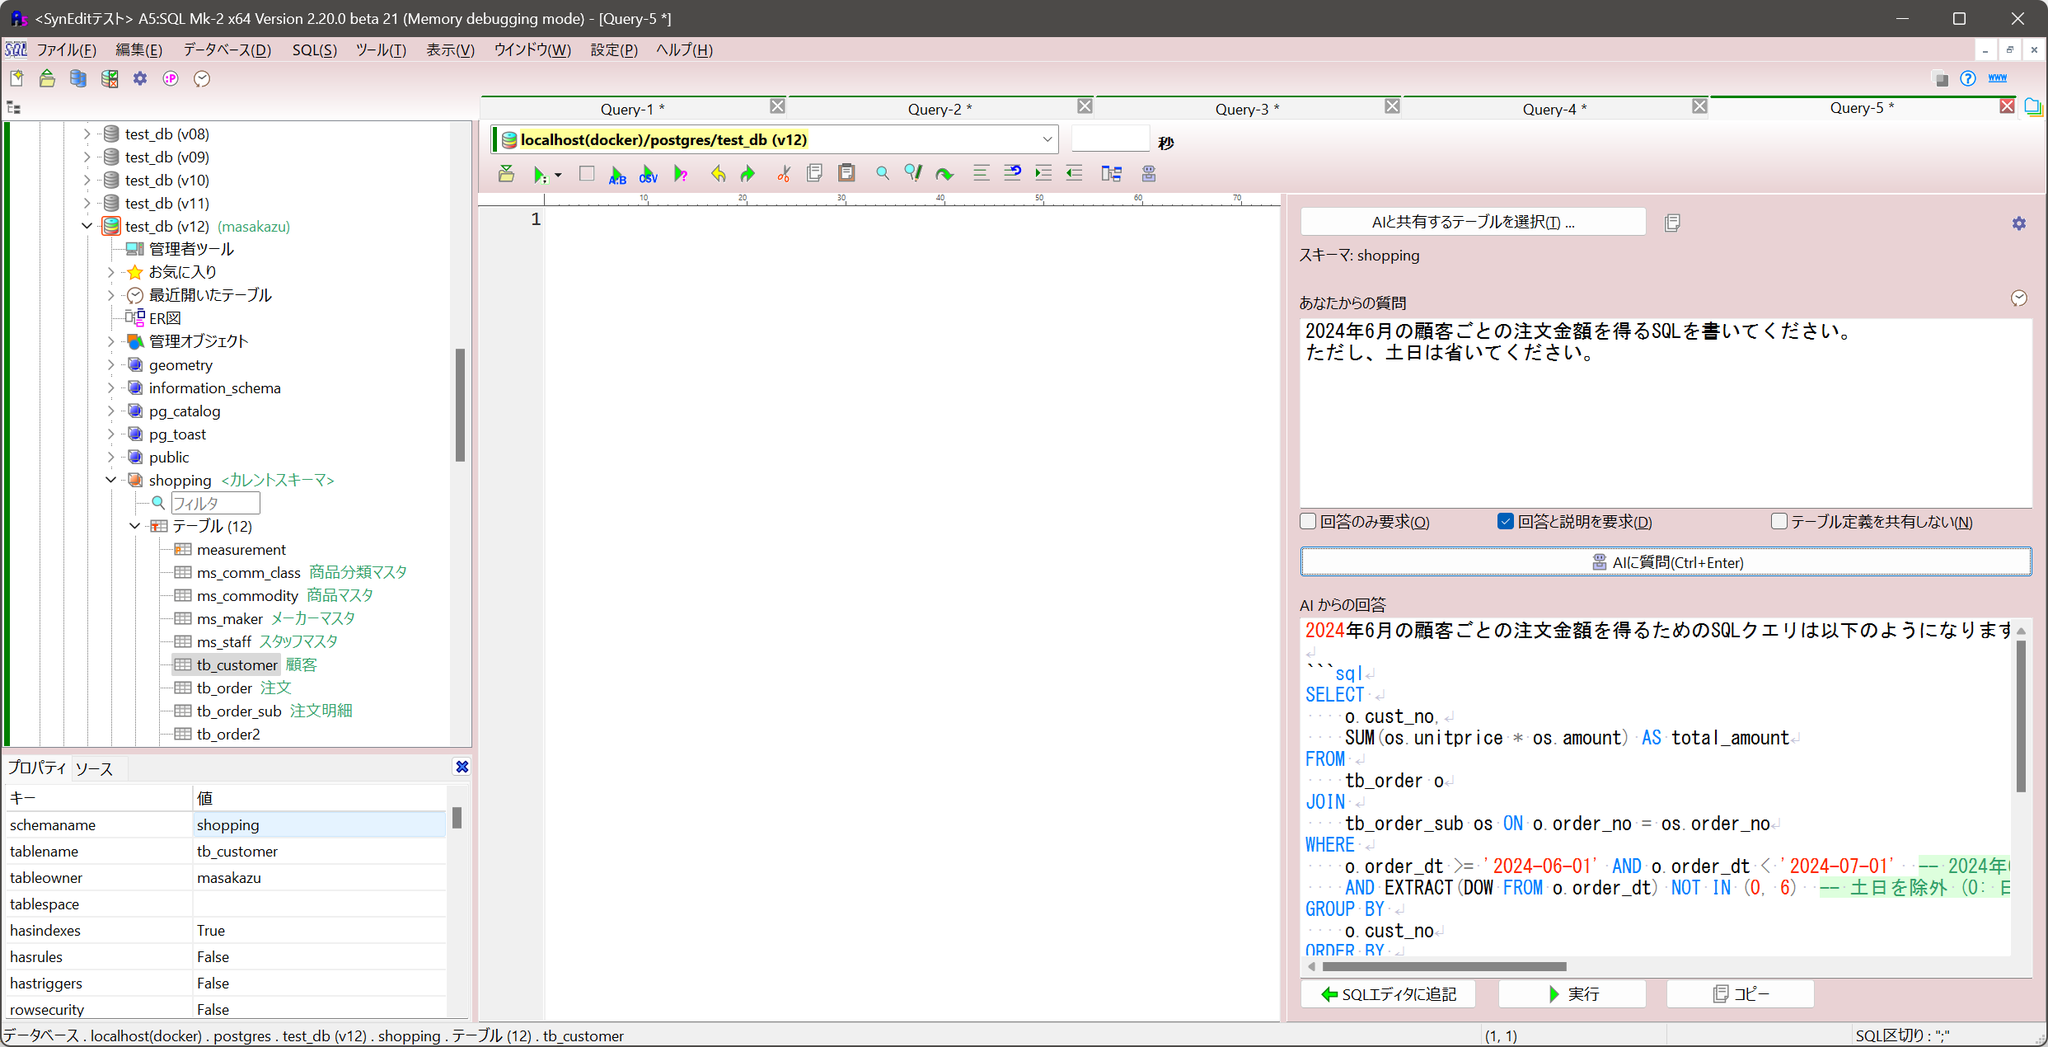Click the green redo arrow icon
The image size is (2048, 1047).
(x=747, y=174)
